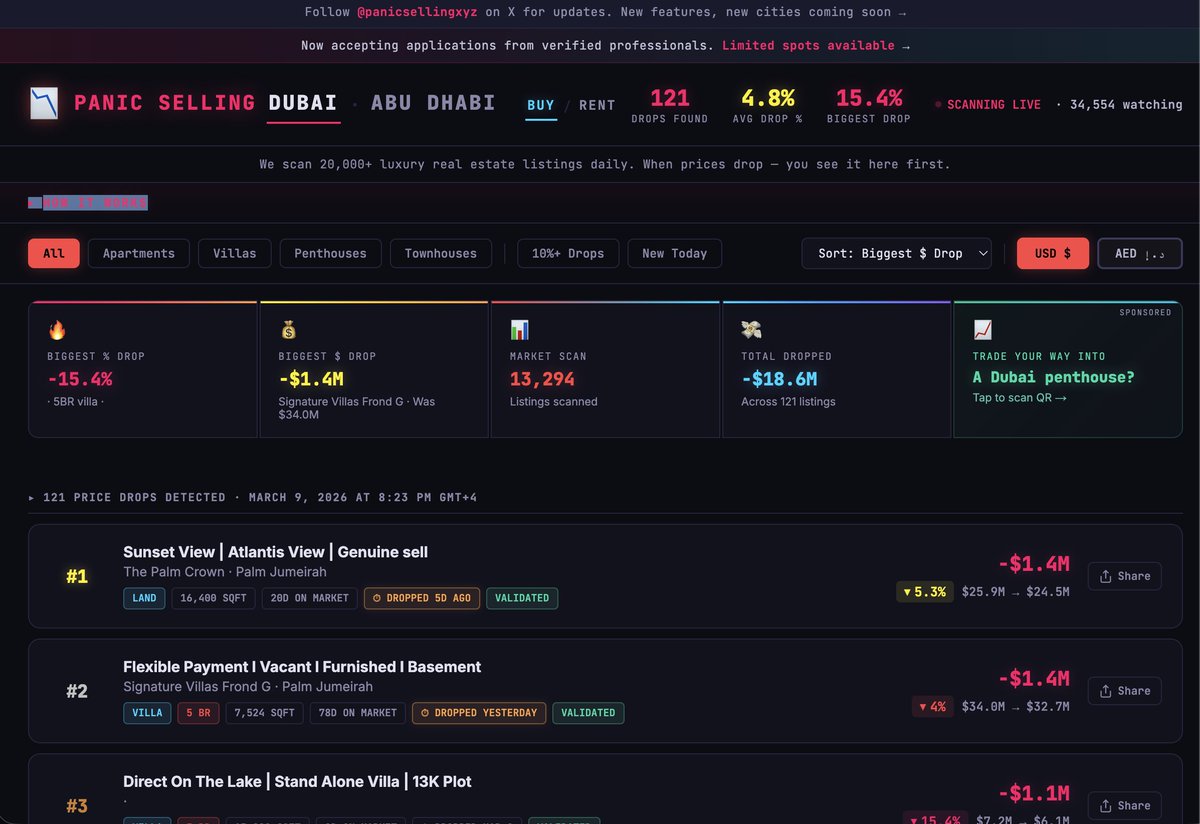Click The Palm Crown · Palm Jumeirah location text
Viewport: 1200px width, 824px height.
point(225,572)
